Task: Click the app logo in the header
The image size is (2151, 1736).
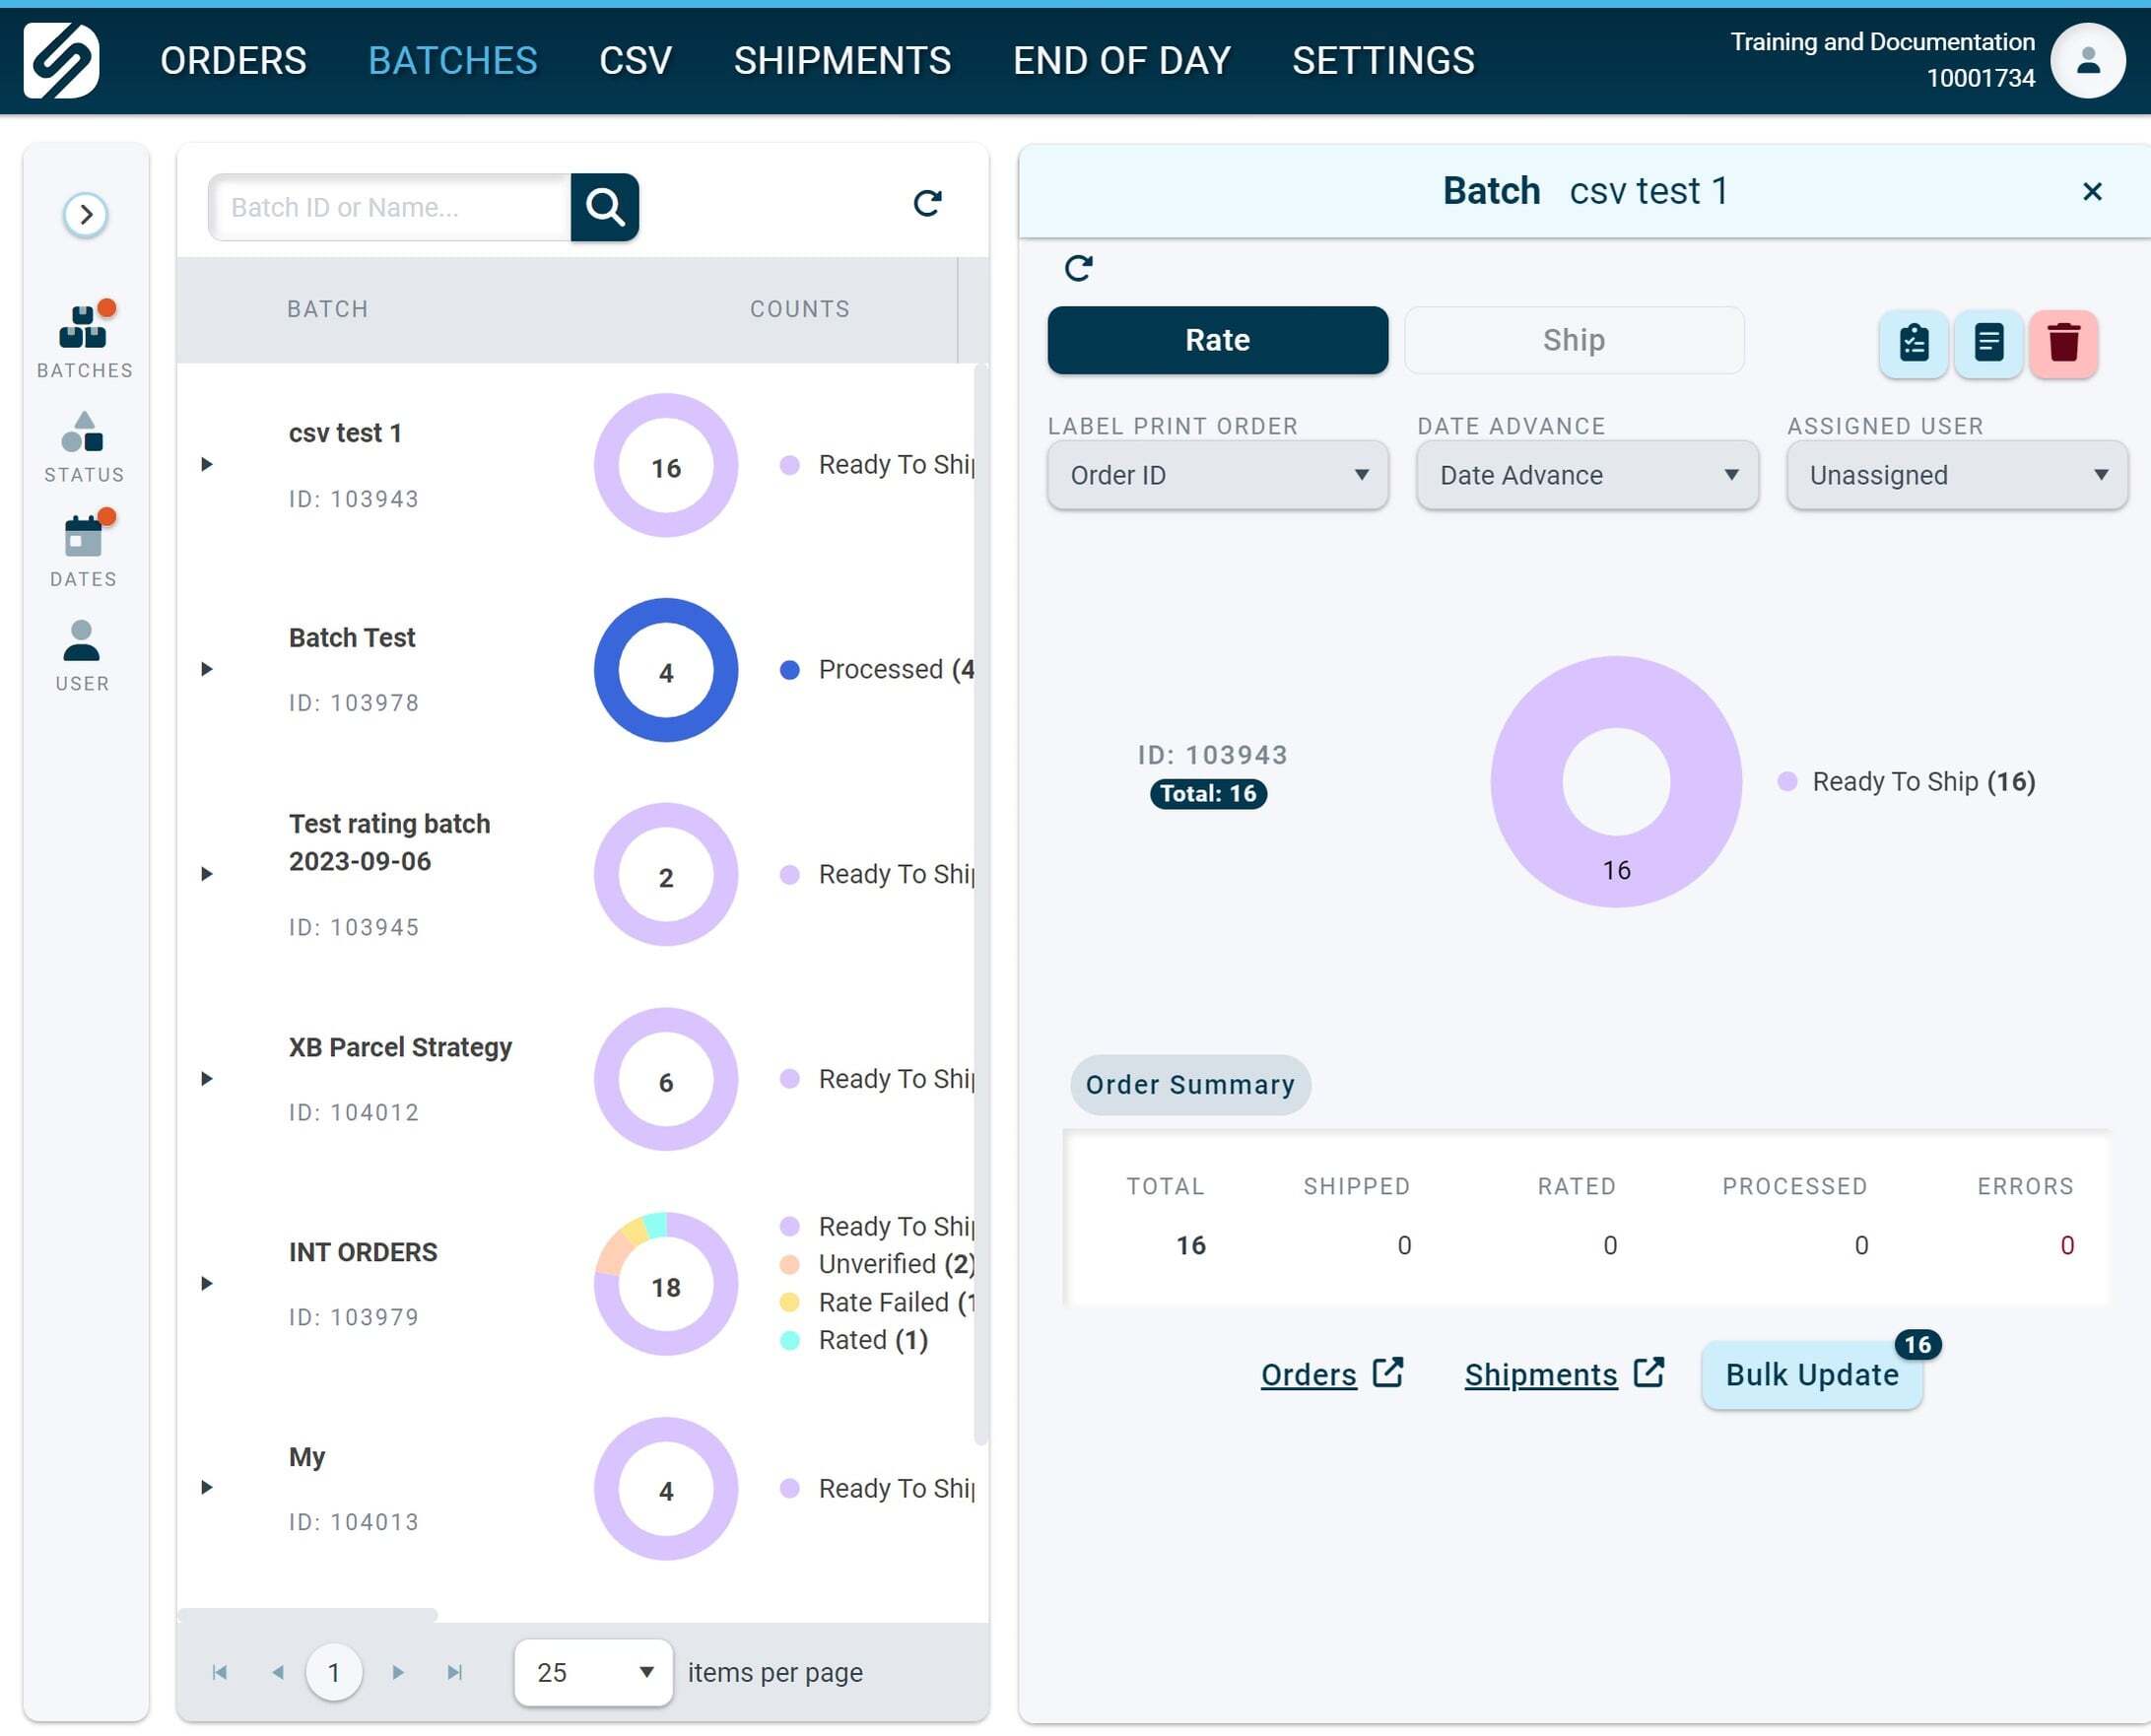Action: click(x=61, y=60)
